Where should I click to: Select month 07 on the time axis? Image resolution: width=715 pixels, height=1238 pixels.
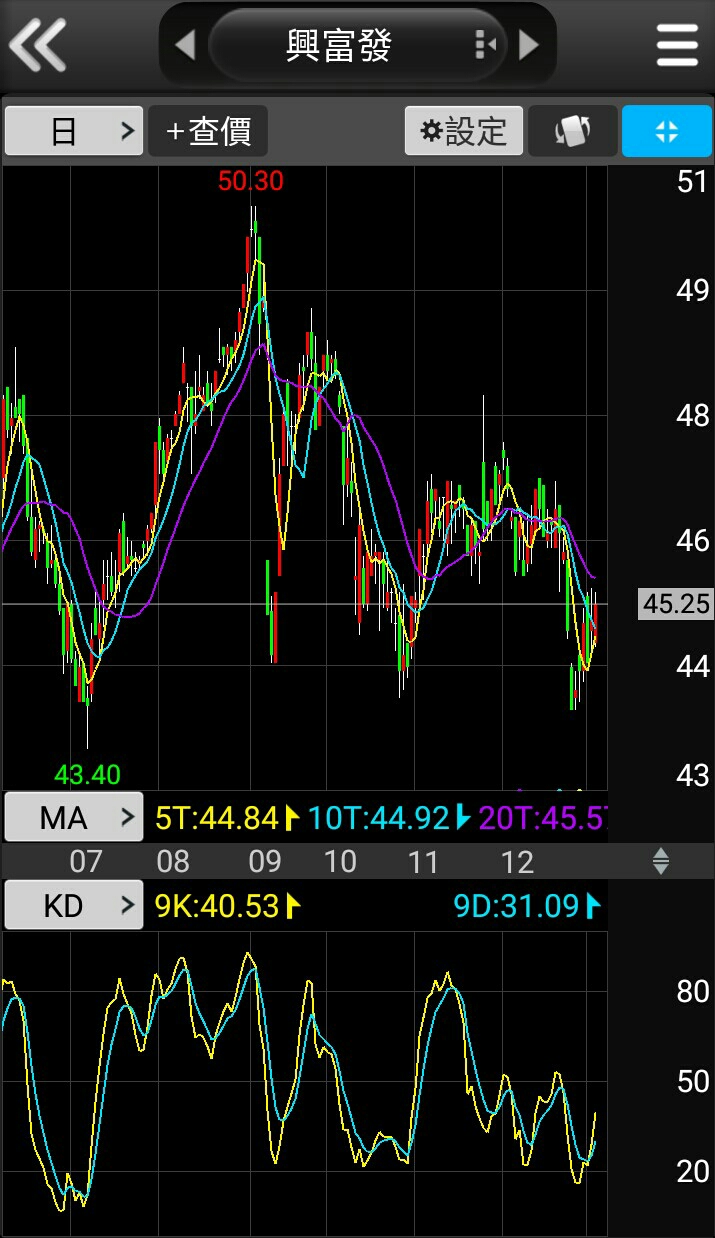click(x=86, y=861)
